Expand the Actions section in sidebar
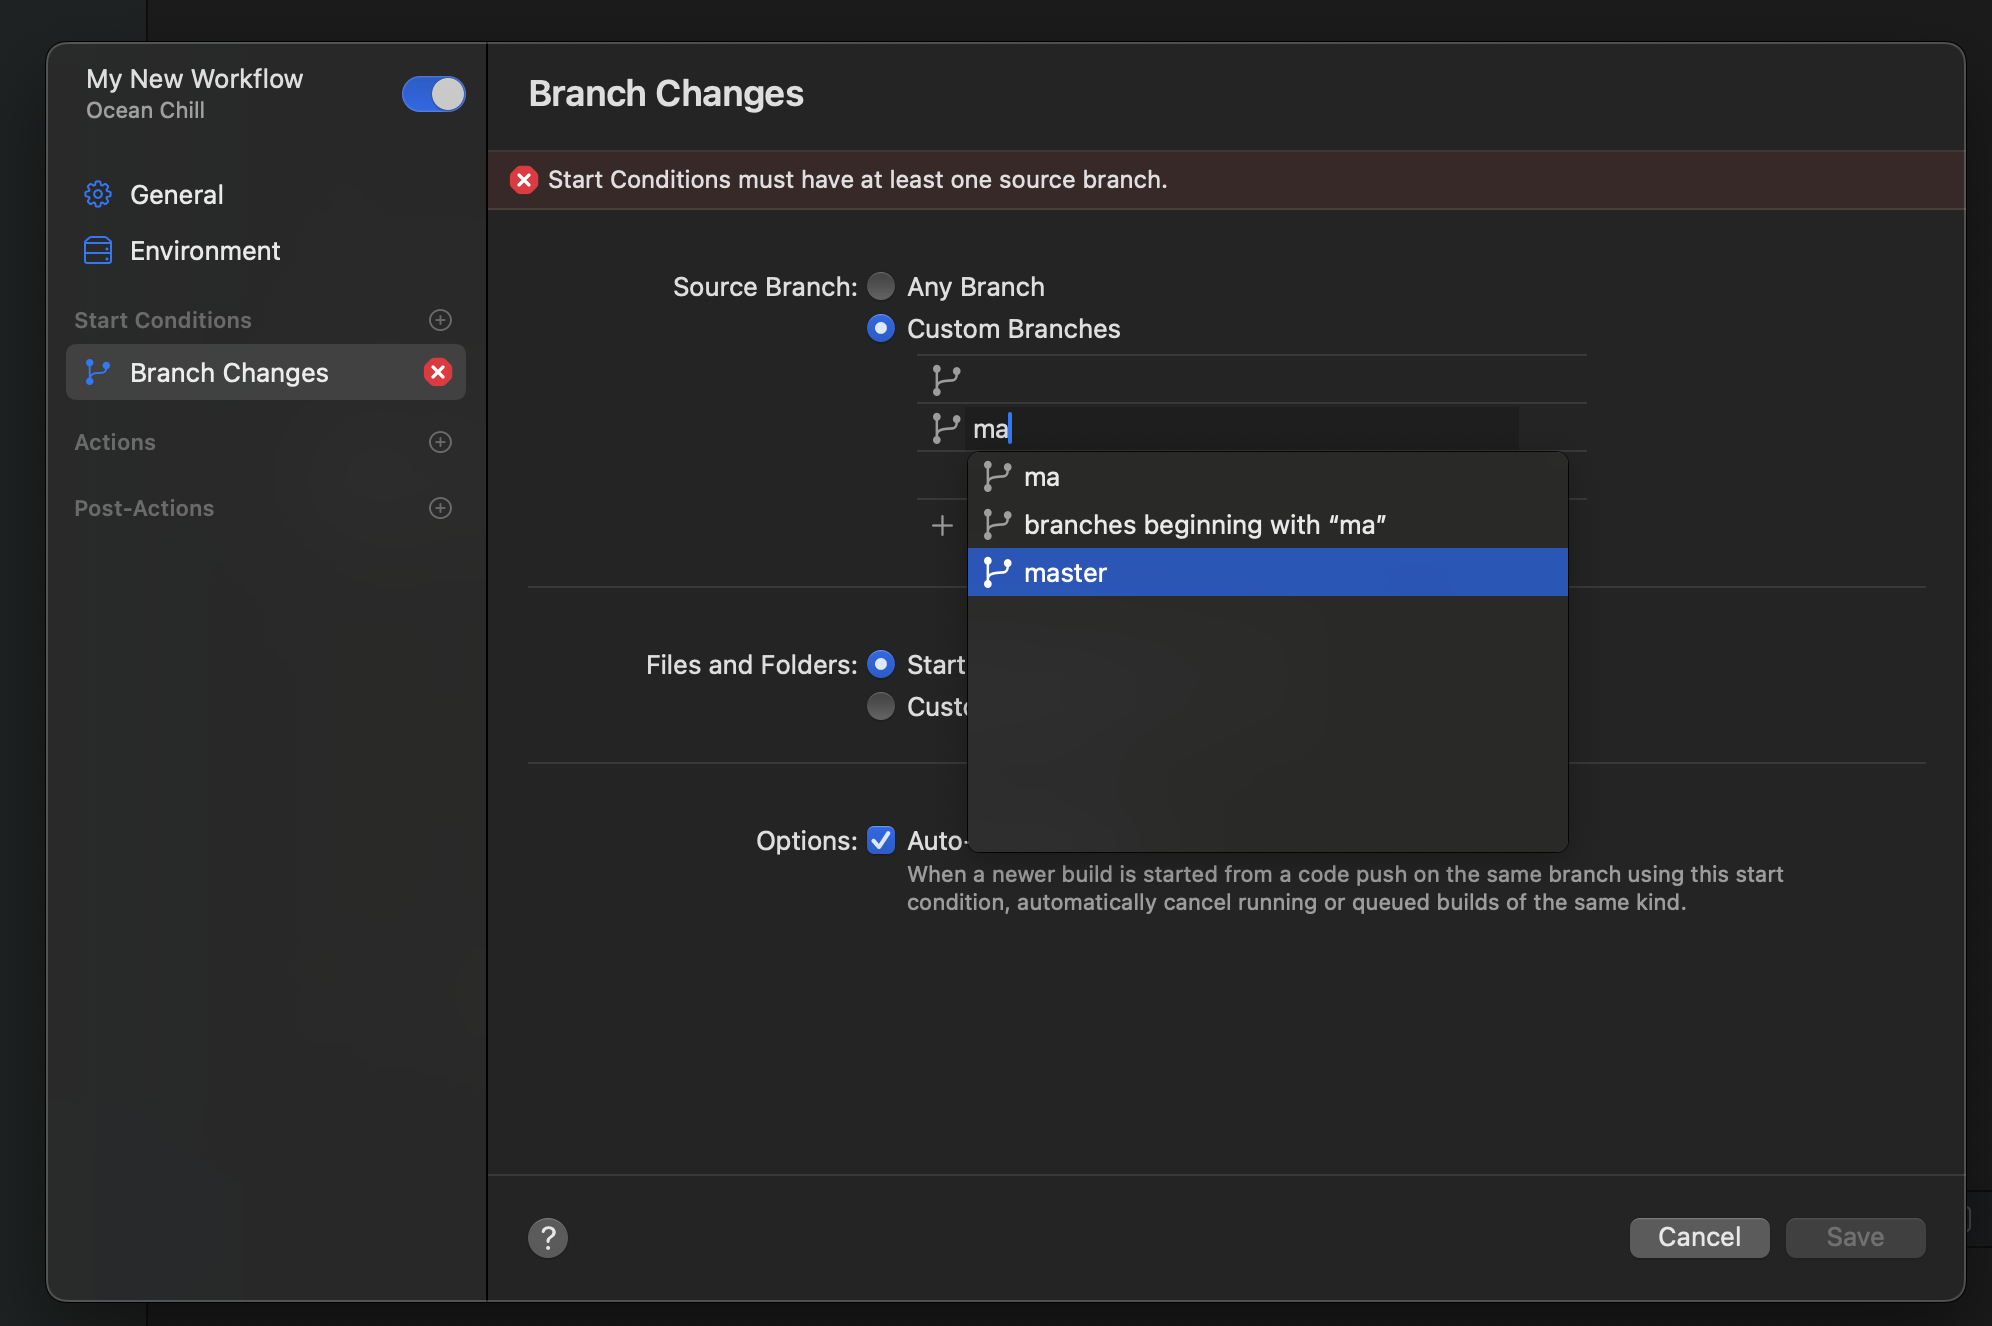The height and width of the screenshot is (1326, 1992). pos(440,441)
